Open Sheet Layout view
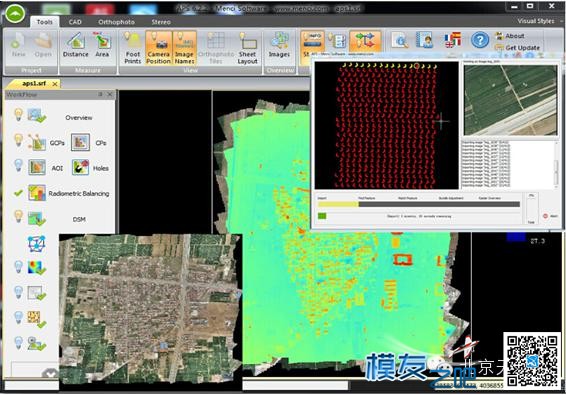The height and width of the screenshot is (395, 566). pos(247,48)
